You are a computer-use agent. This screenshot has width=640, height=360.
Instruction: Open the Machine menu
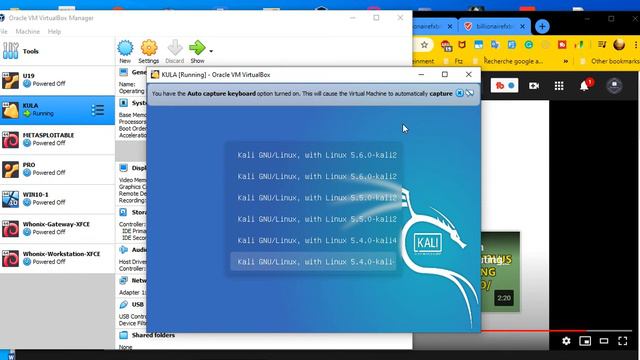[28, 31]
